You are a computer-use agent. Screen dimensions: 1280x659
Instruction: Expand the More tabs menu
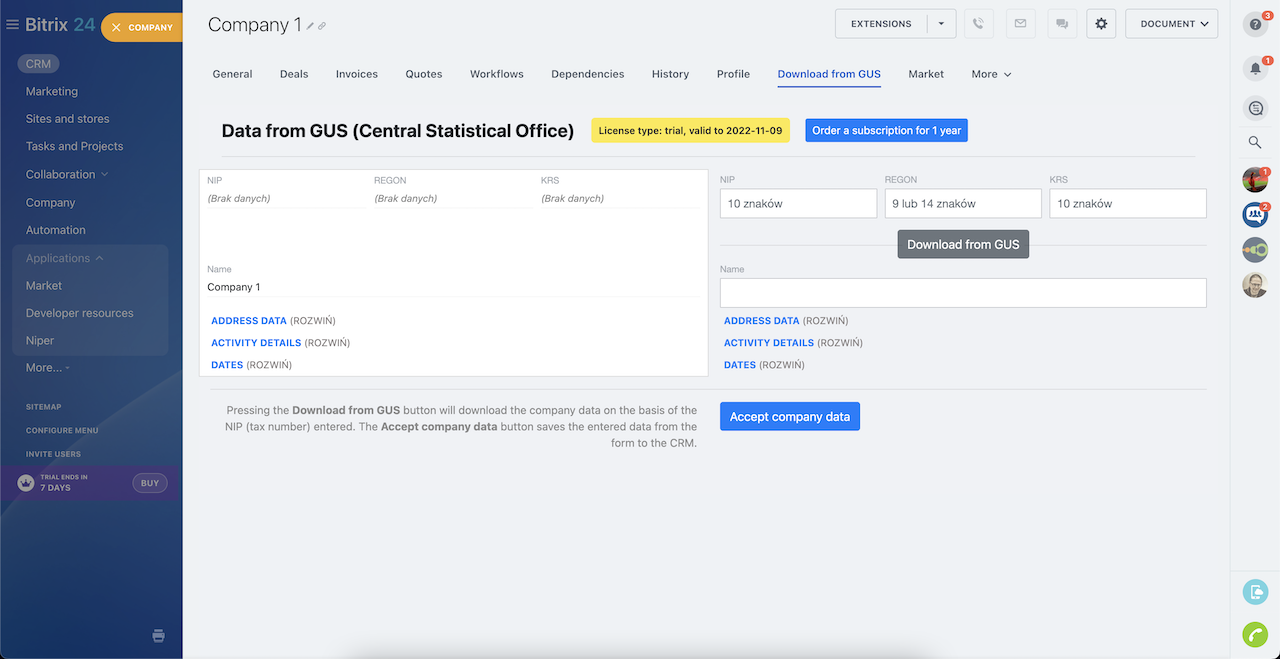[x=991, y=74]
